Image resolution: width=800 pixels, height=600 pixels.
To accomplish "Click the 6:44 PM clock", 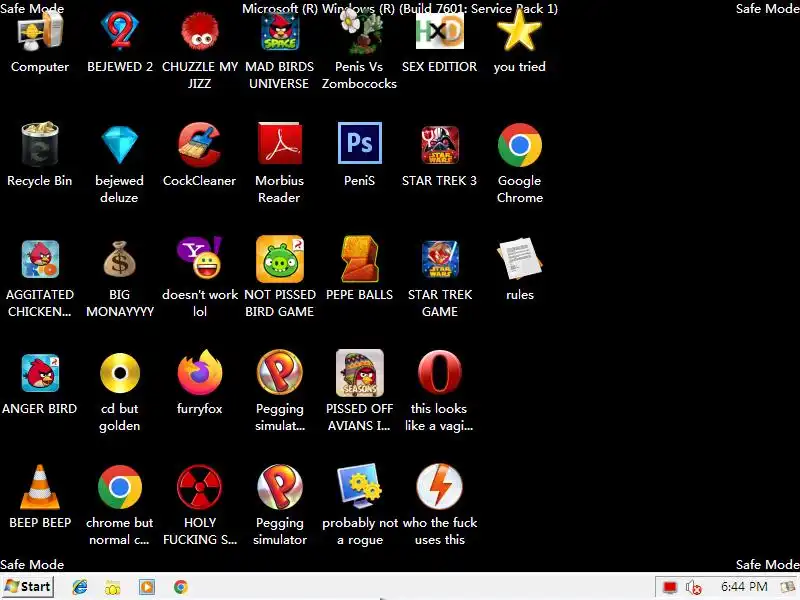I will (744, 587).
